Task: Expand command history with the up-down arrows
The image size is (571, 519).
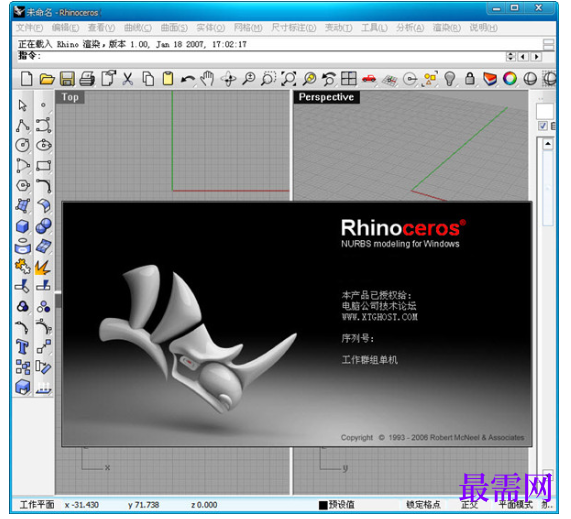Action: (510, 56)
